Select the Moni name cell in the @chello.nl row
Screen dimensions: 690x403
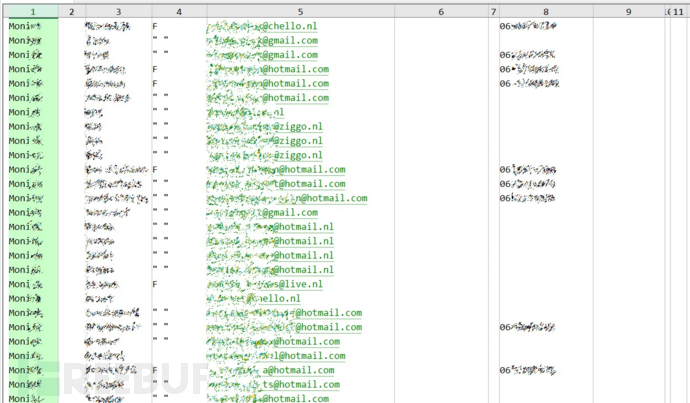click(x=25, y=26)
